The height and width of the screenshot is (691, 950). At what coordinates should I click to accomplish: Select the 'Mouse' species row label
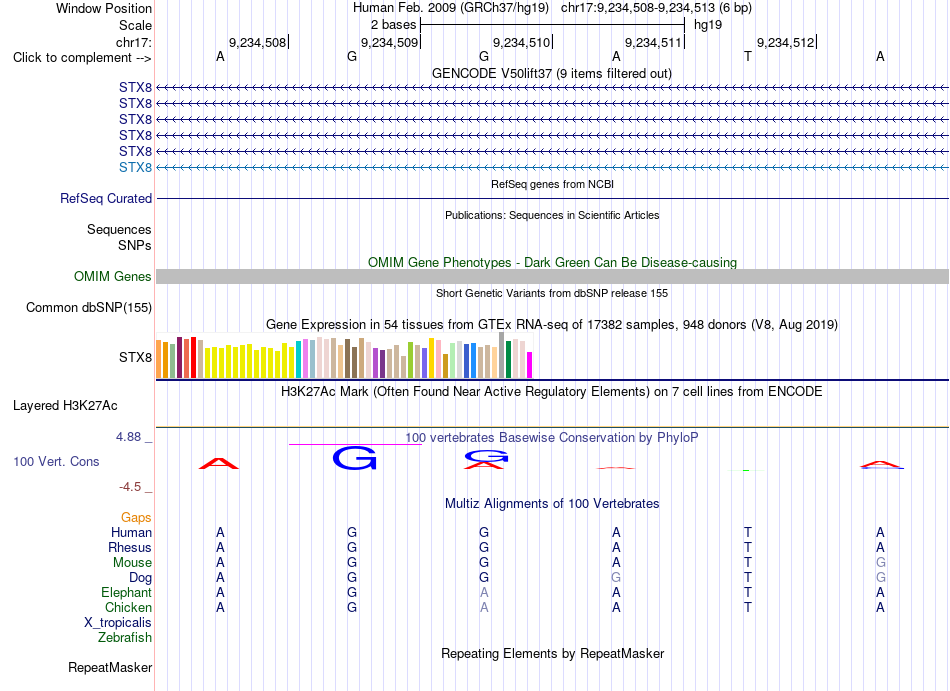click(132, 563)
